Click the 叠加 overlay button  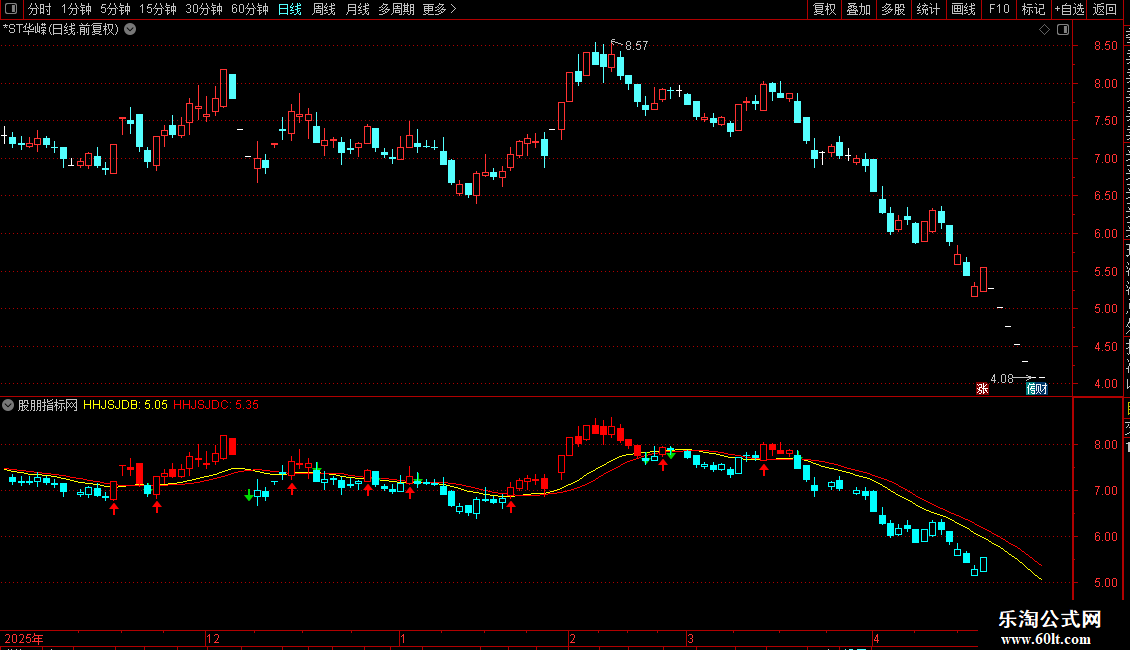click(x=858, y=9)
